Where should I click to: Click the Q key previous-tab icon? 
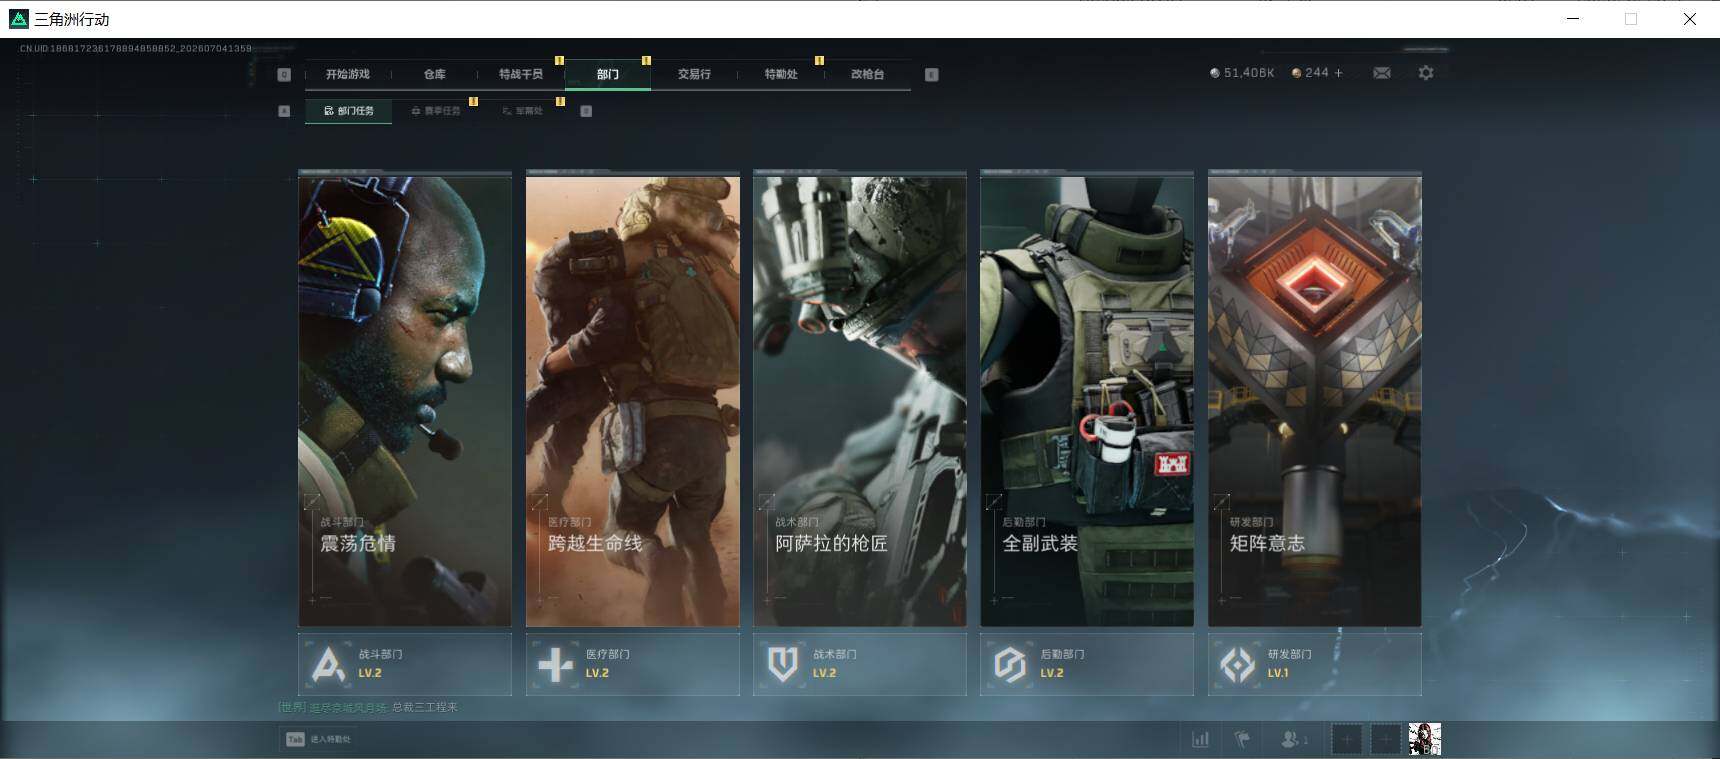pyautogui.click(x=284, y=74)
